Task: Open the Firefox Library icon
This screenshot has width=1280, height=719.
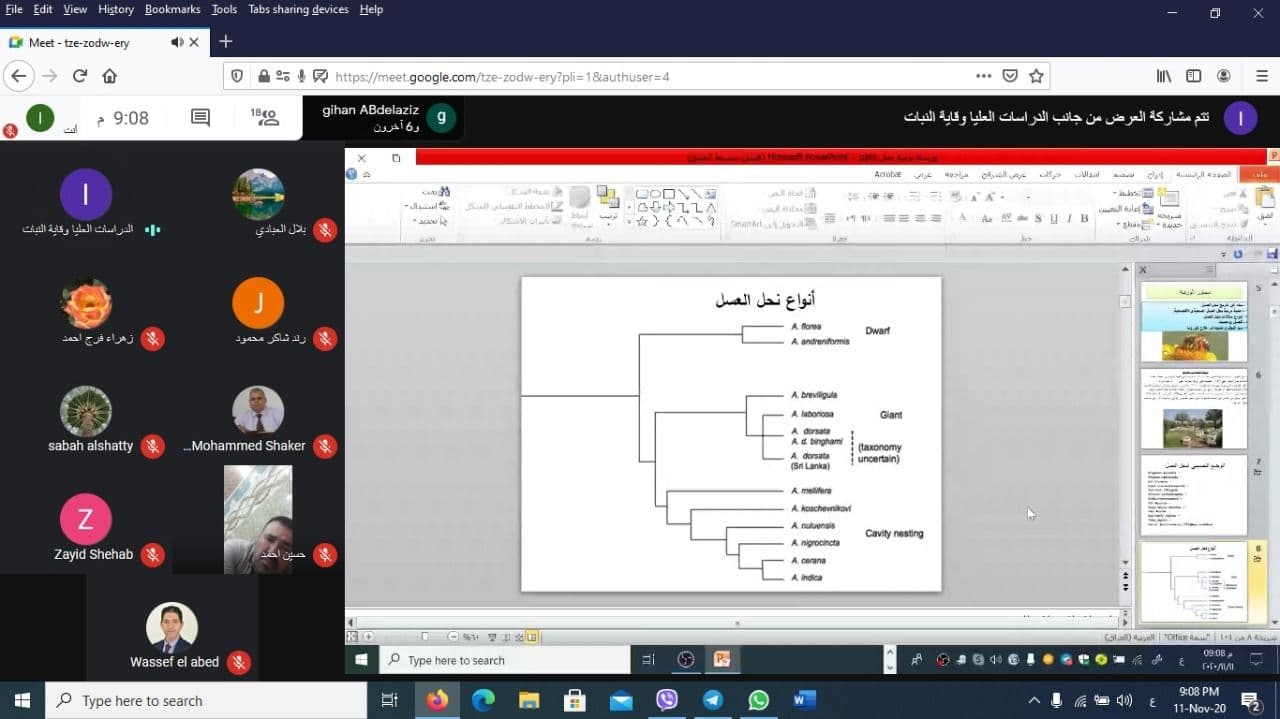Action: pyautogui.click(x=1164, y=76)
